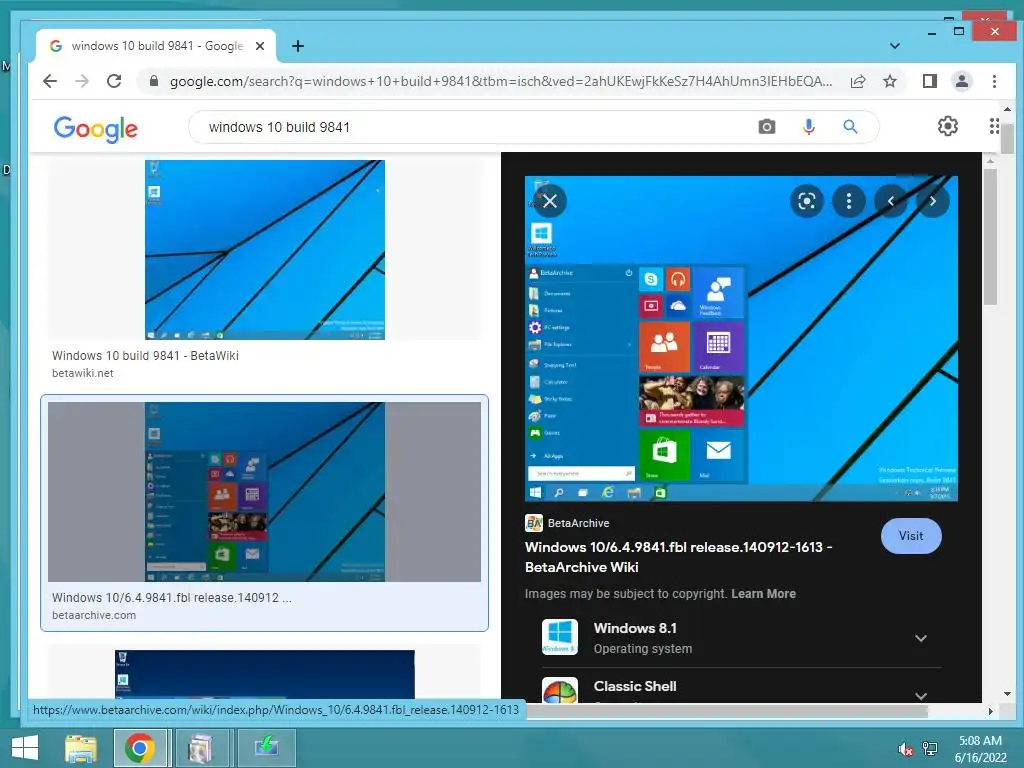The width and height of the screenshot is (1024, 768).
Task: Switch to Chrome on the taskbar
Action: click(140, 748)
